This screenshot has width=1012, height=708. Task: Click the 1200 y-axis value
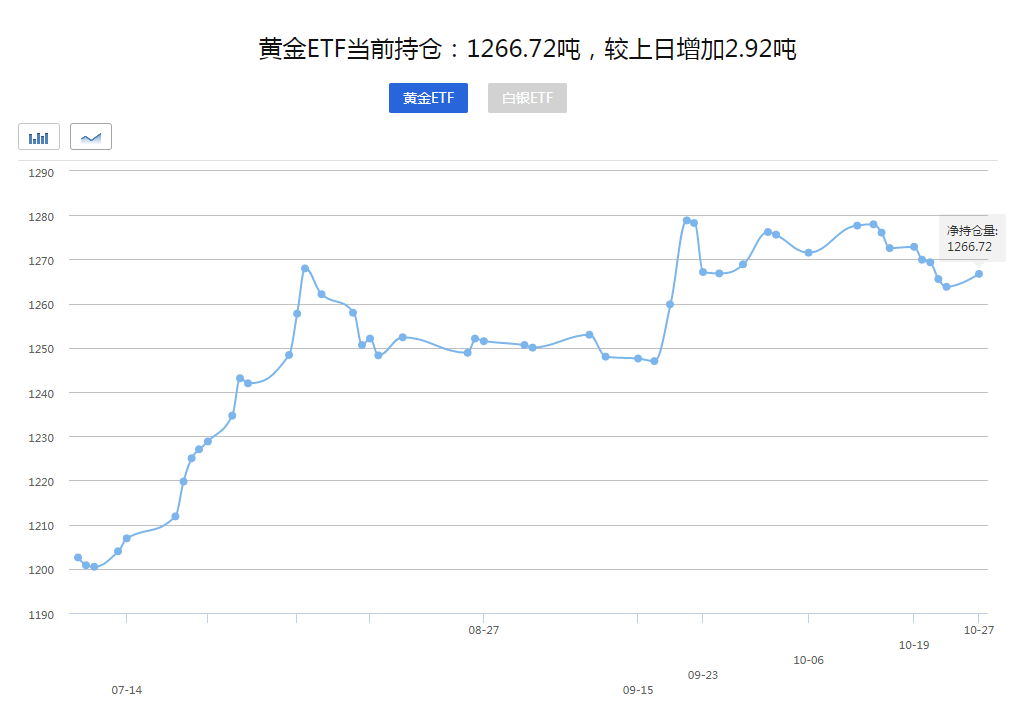(41, 570)
